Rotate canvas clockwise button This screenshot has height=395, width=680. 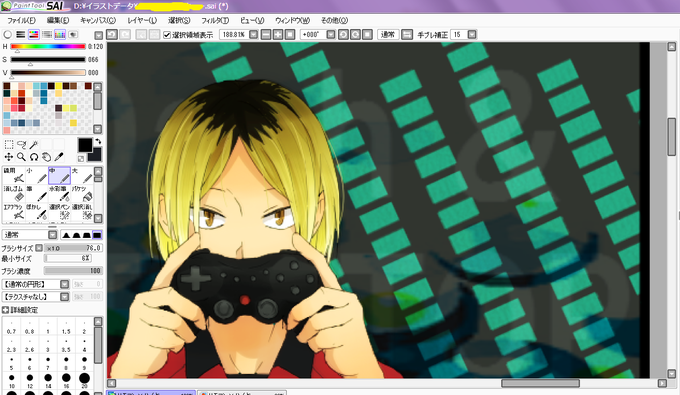click(355, 34)
